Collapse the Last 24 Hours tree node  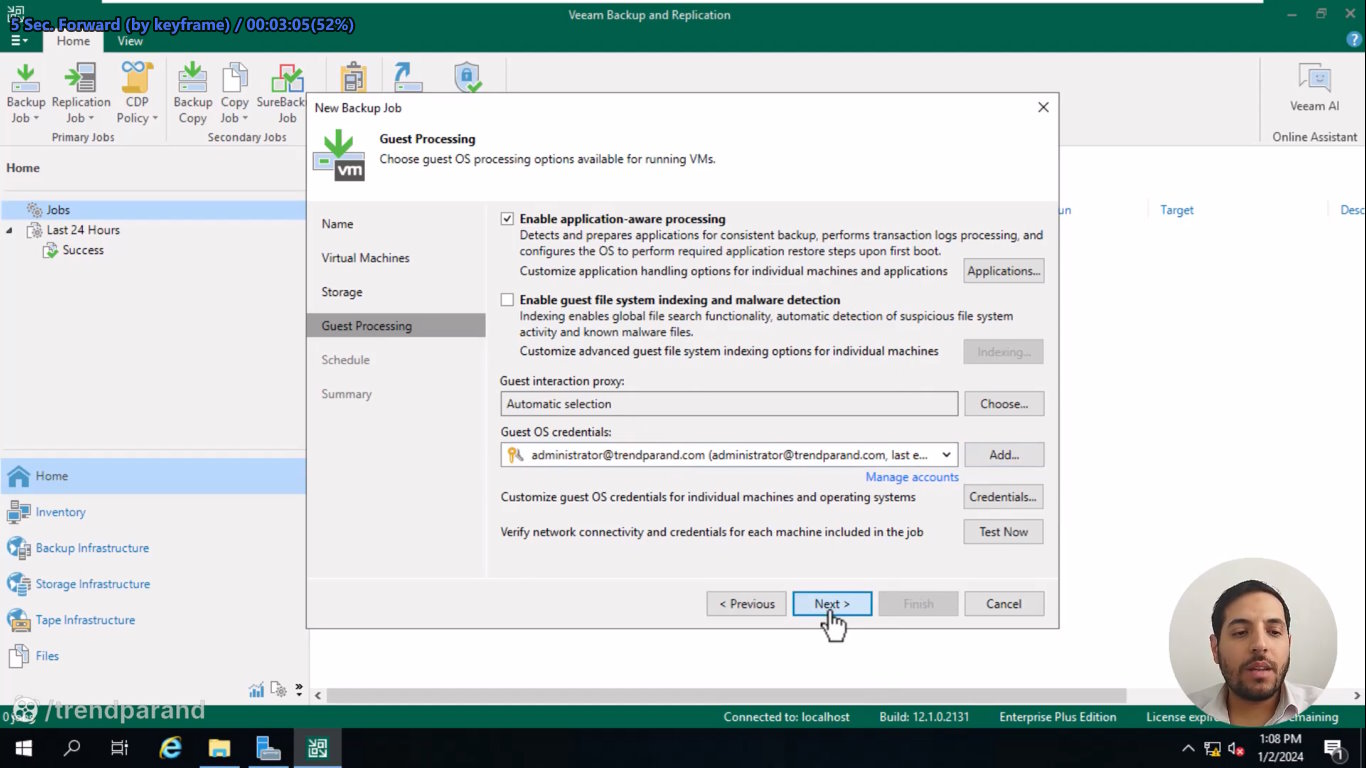[10, 231]
